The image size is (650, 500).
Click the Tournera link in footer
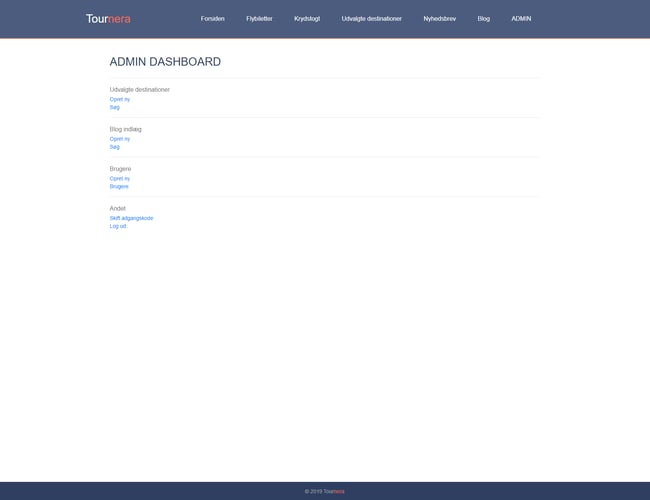click(x=334, y=491)
